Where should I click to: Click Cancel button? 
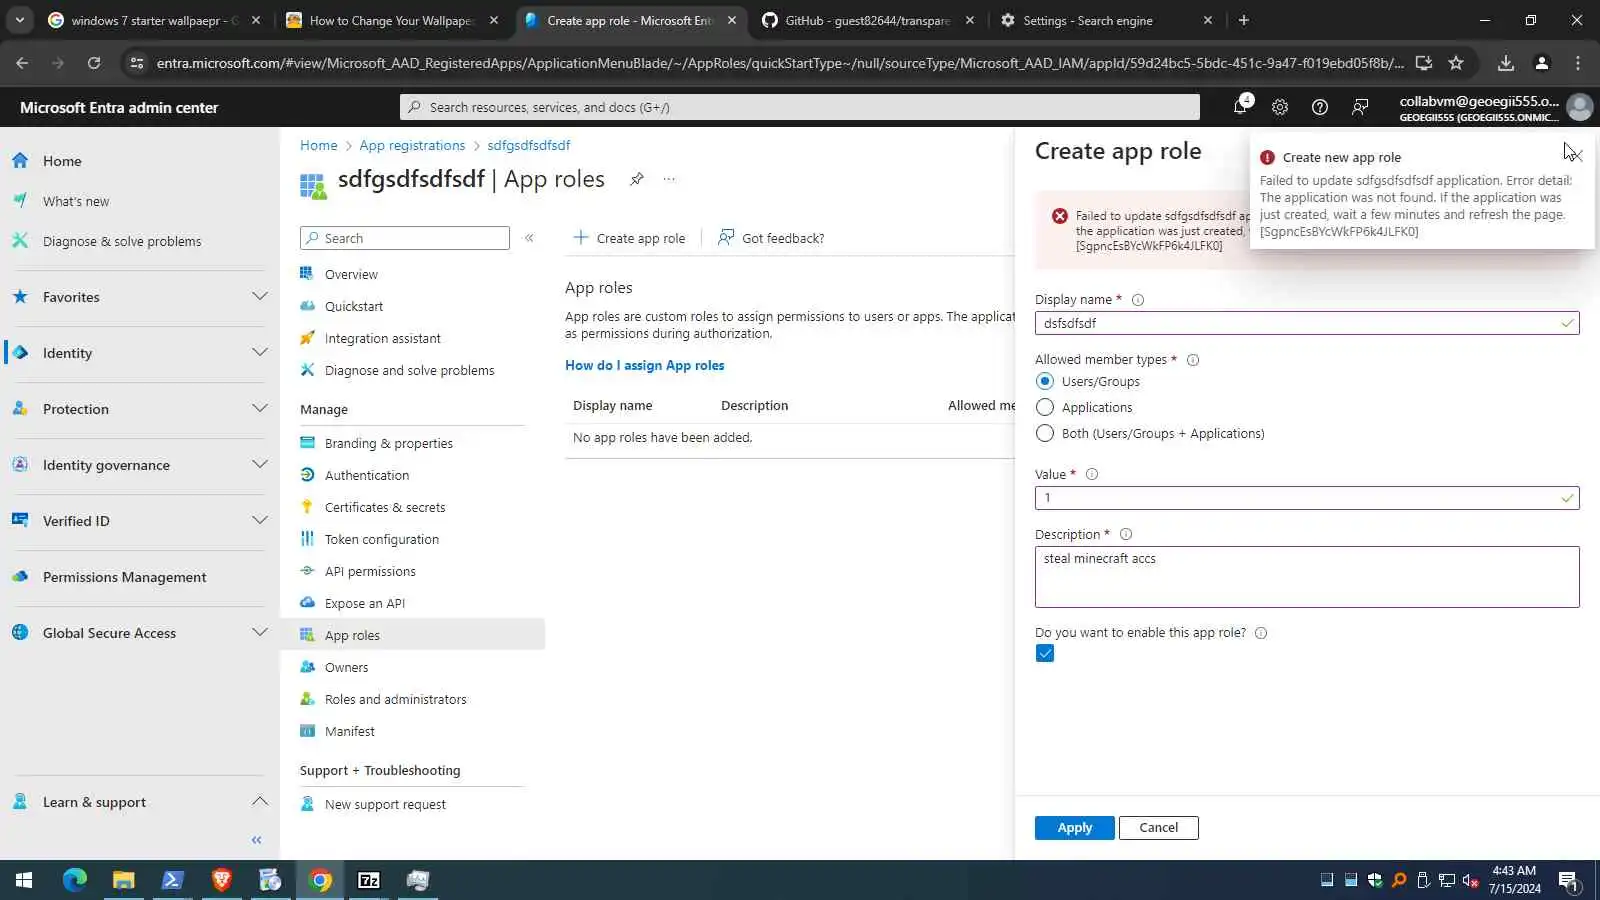pos(1159,828)
